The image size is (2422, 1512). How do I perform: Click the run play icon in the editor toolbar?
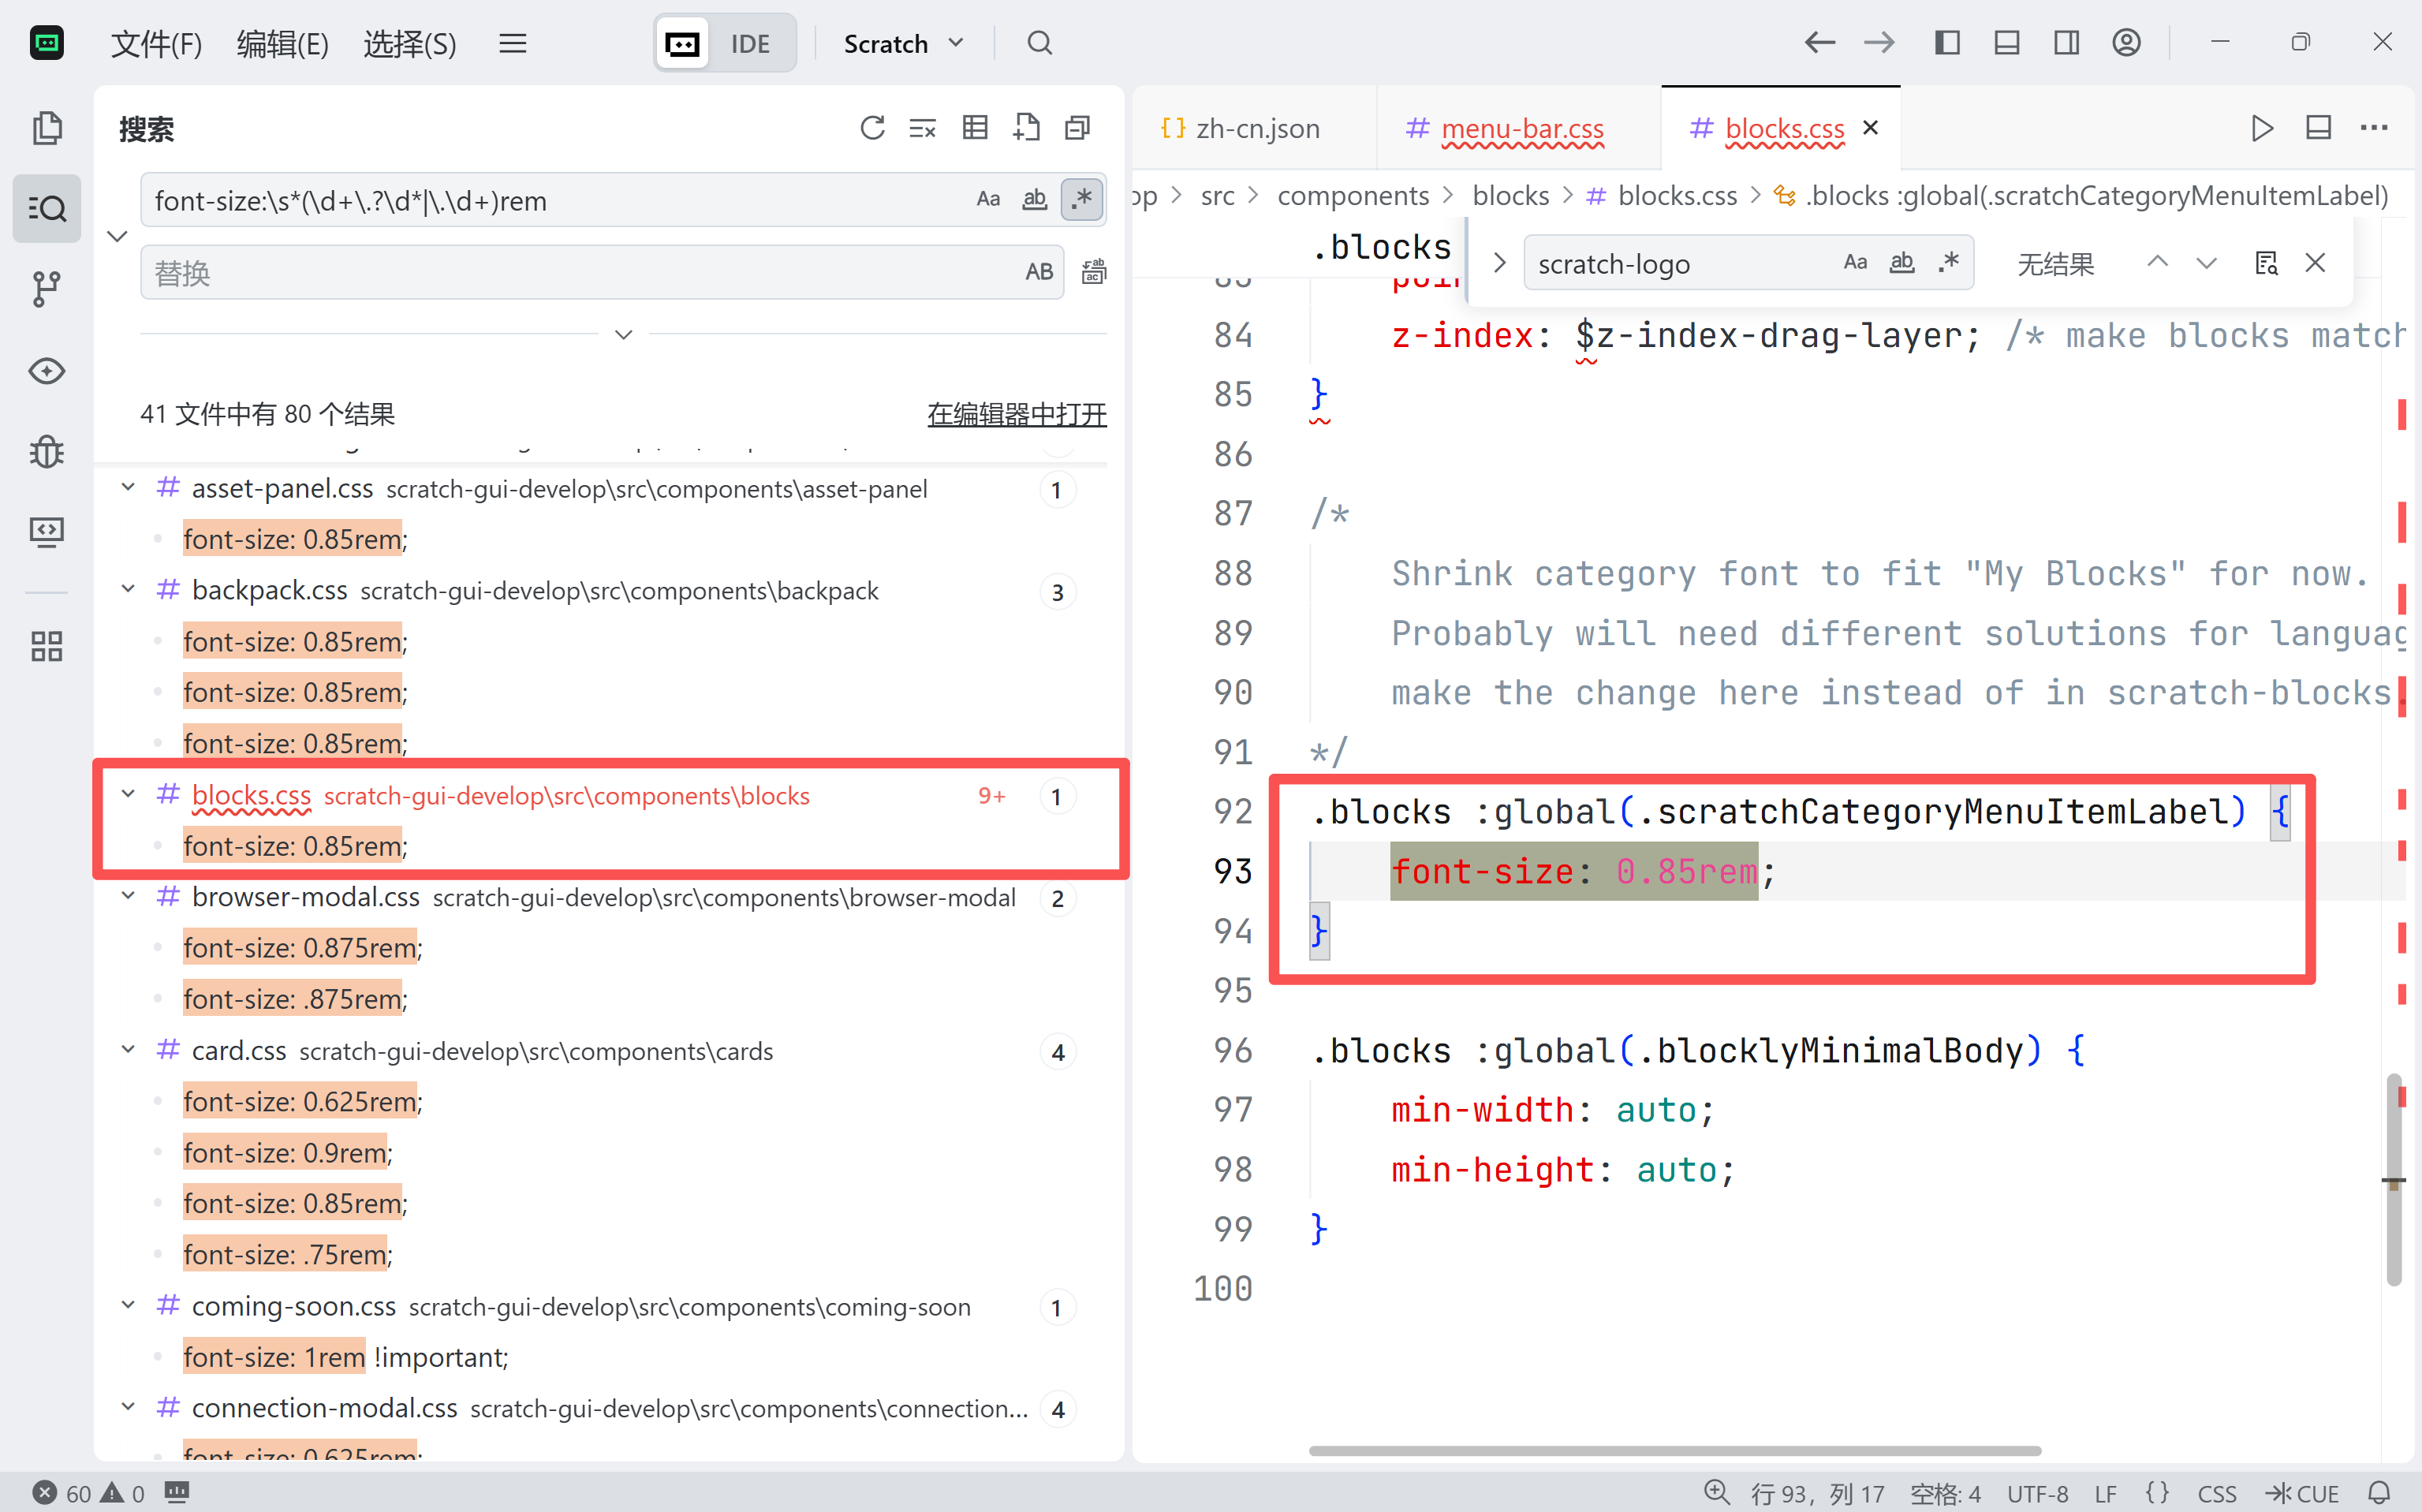coord(2261,128)
